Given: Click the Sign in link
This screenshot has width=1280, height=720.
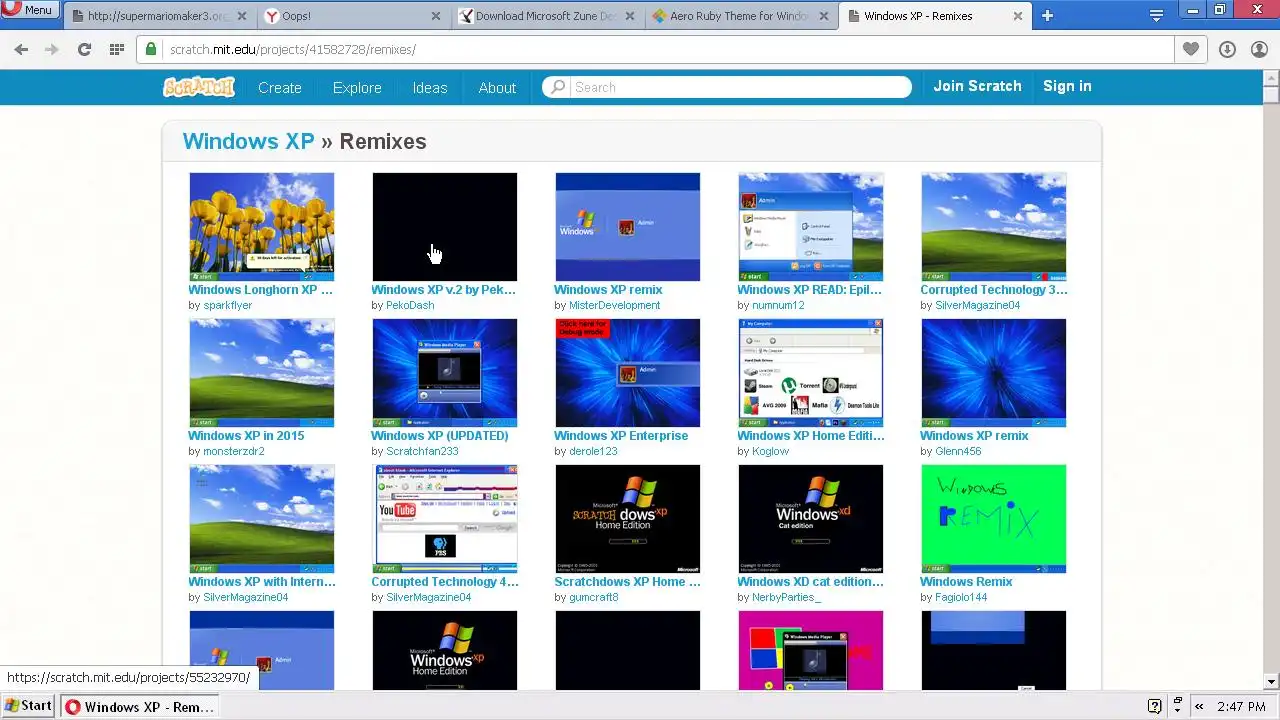Looking at the screenshot, I should point(1067,86).
